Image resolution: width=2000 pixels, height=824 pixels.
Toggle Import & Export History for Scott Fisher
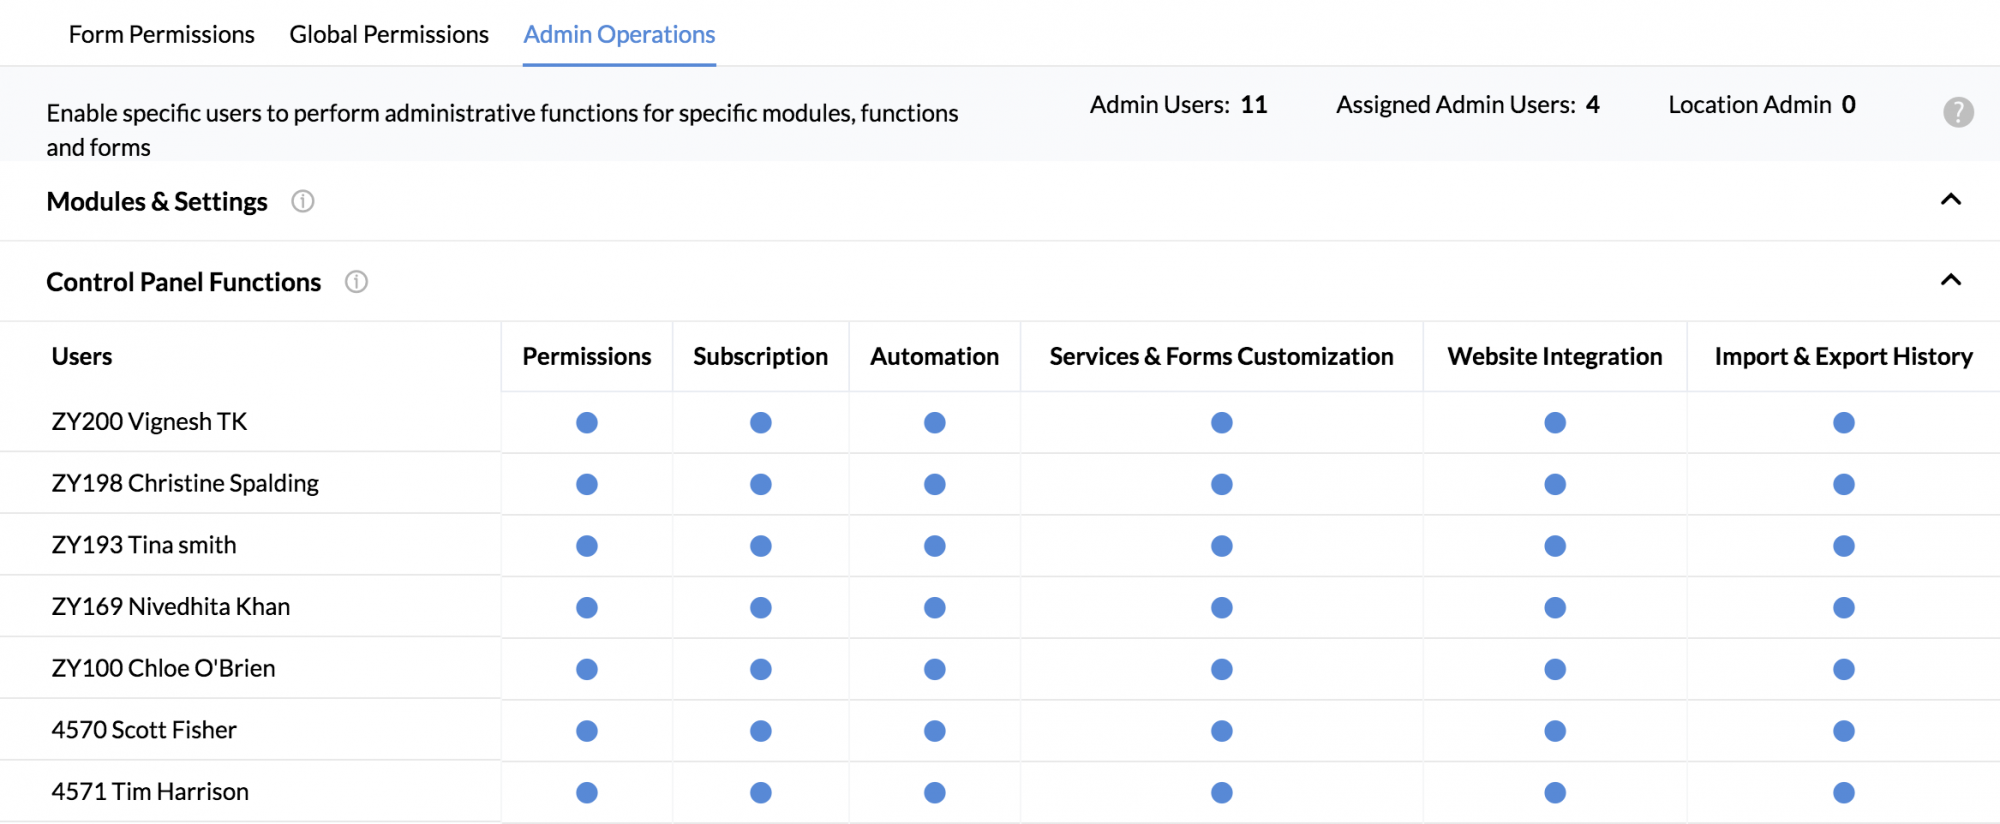click(x=1844, y=731)
